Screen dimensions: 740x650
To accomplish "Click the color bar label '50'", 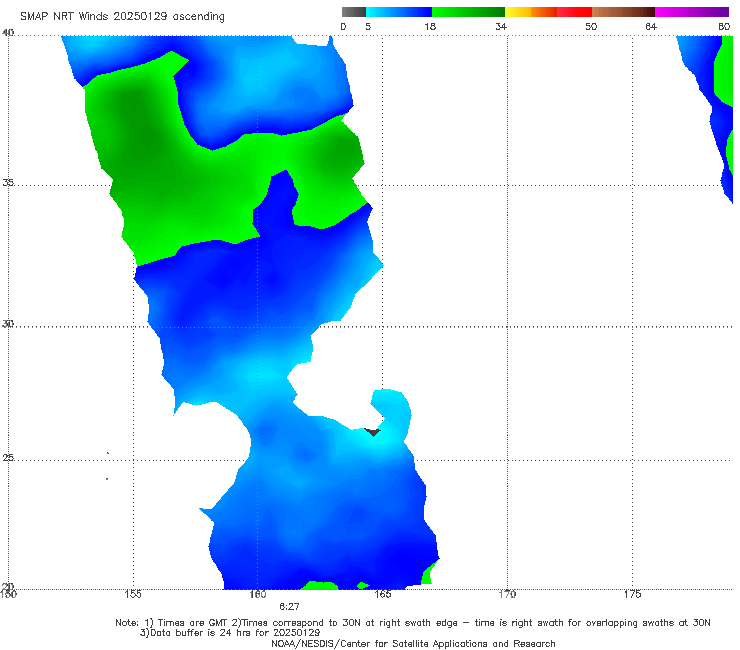I will pyautogui.click(x=591, y=26).
